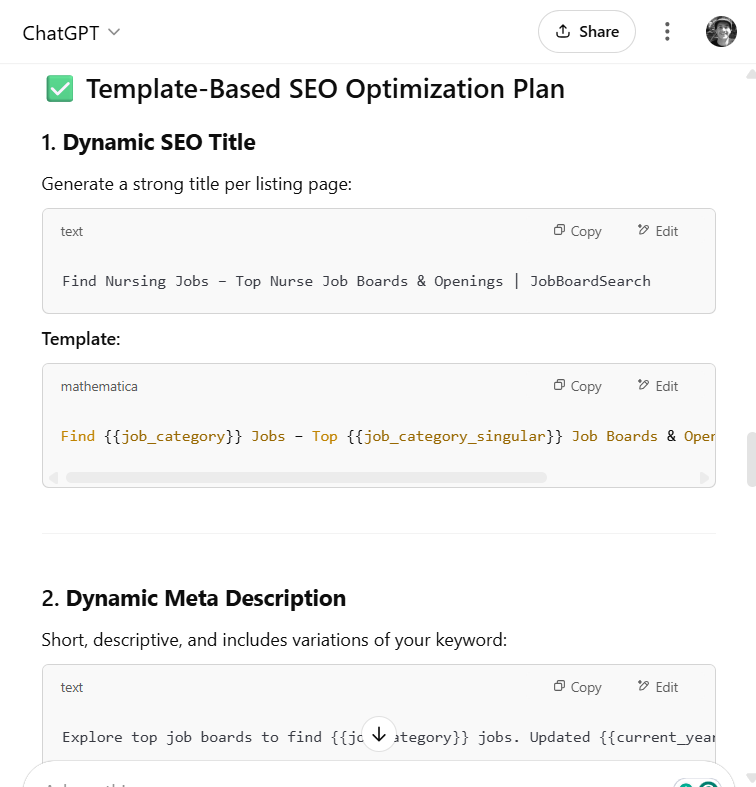Image resolution: width=756 pixels, height=787 pixels.
Task: Copy the Find Nursing Jobs title code block
Action: [578, 231]
